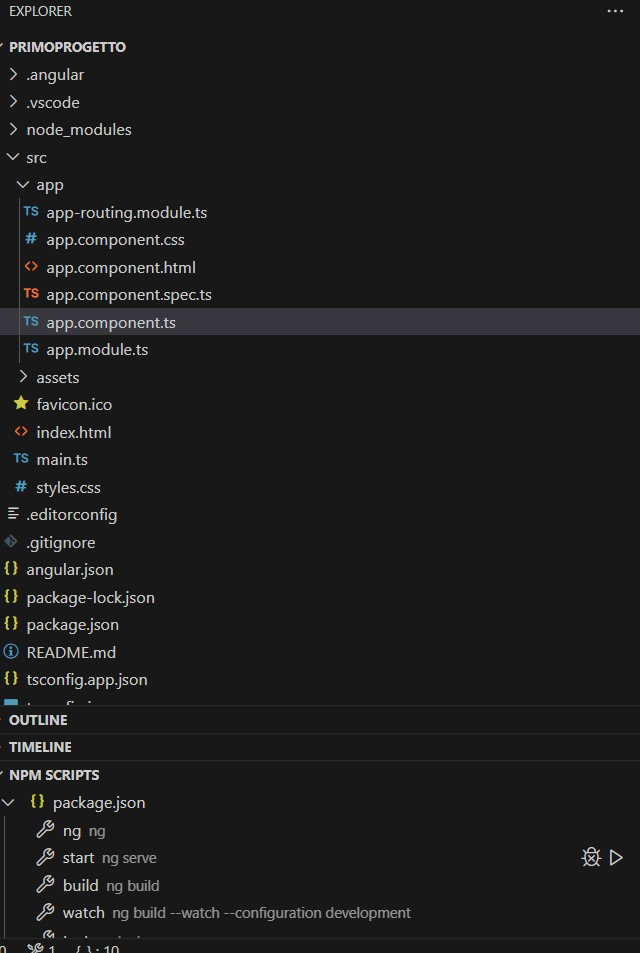Open package-lock.json file

click(x=91, y=597)
